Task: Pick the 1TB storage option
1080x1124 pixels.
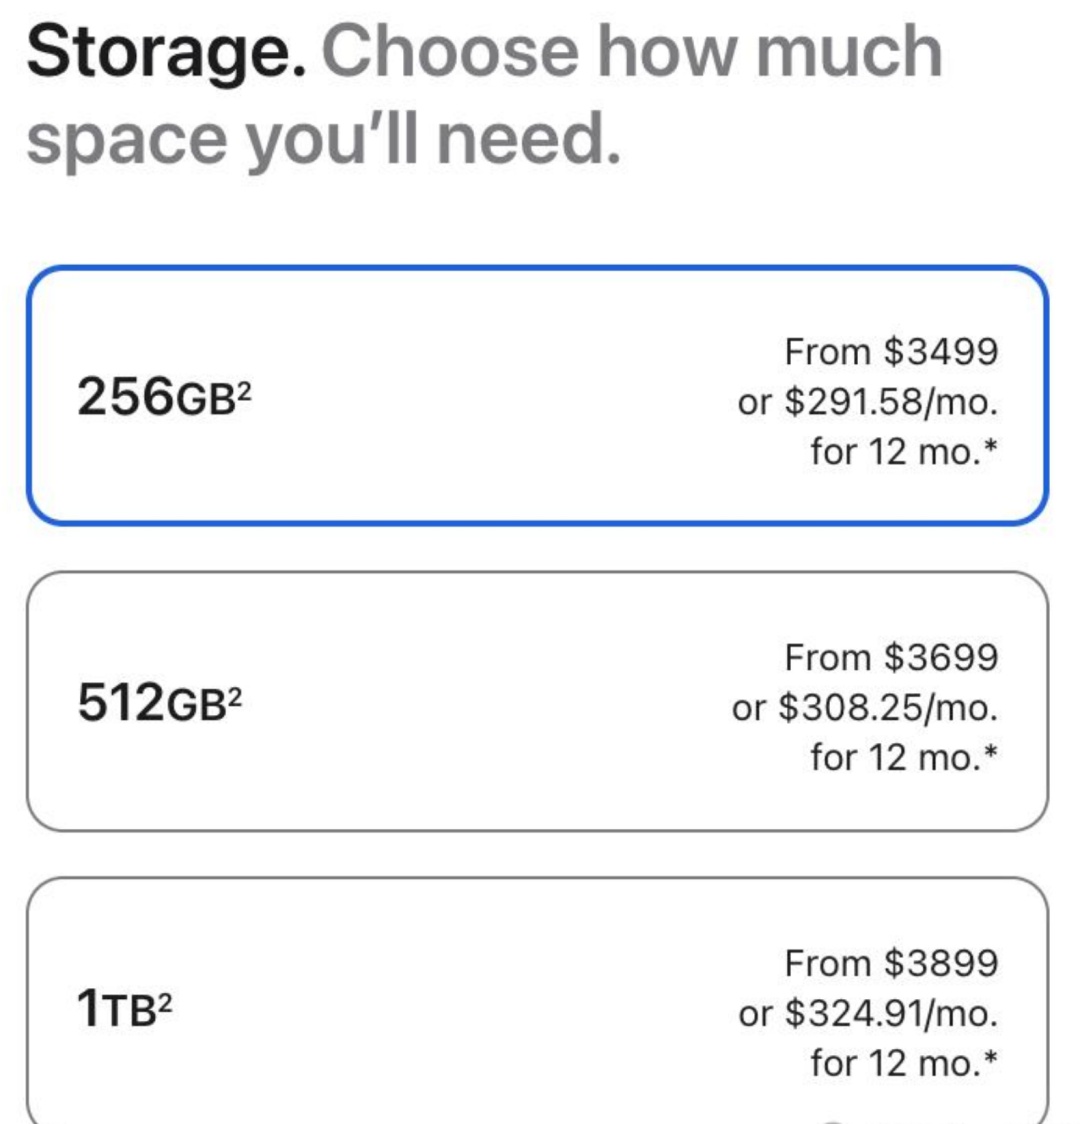Action: click(x=537, y=1001)
